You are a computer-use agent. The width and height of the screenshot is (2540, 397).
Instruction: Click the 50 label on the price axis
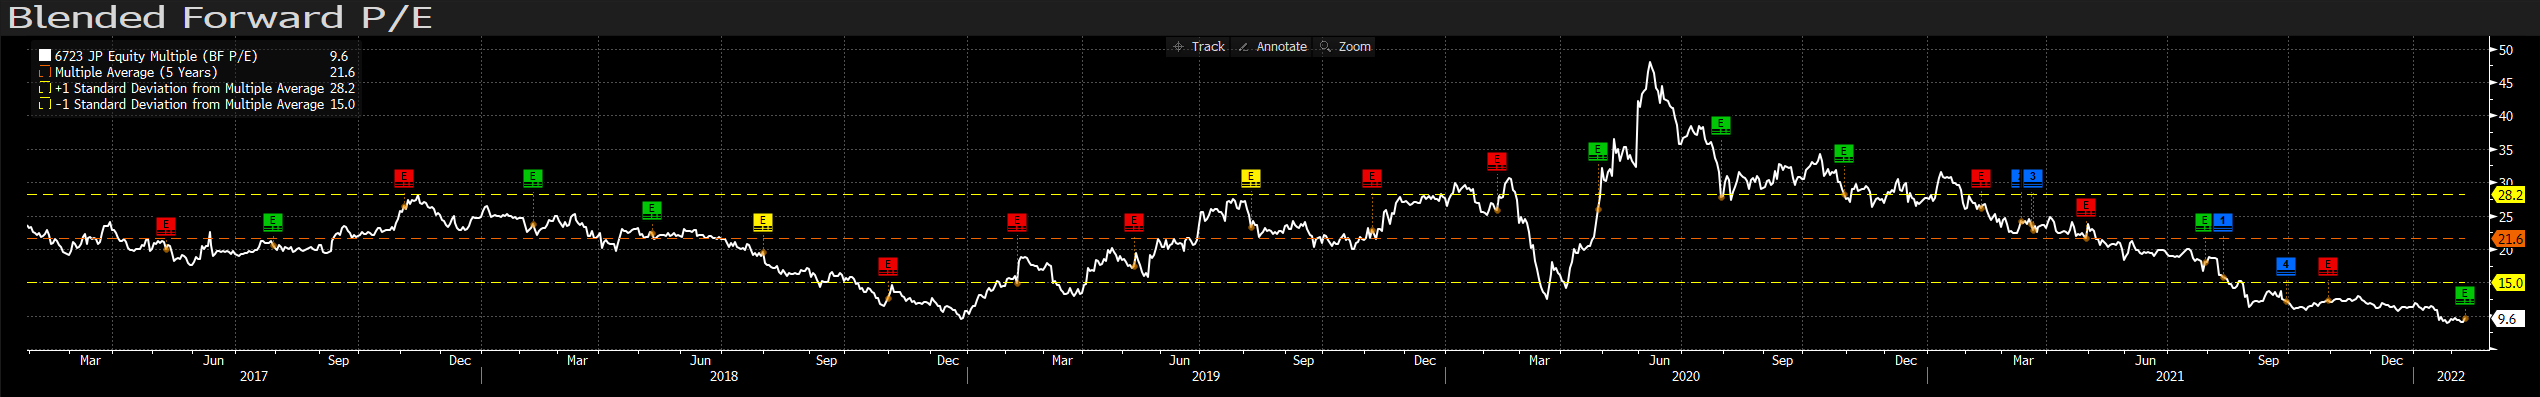[2506, 50]
